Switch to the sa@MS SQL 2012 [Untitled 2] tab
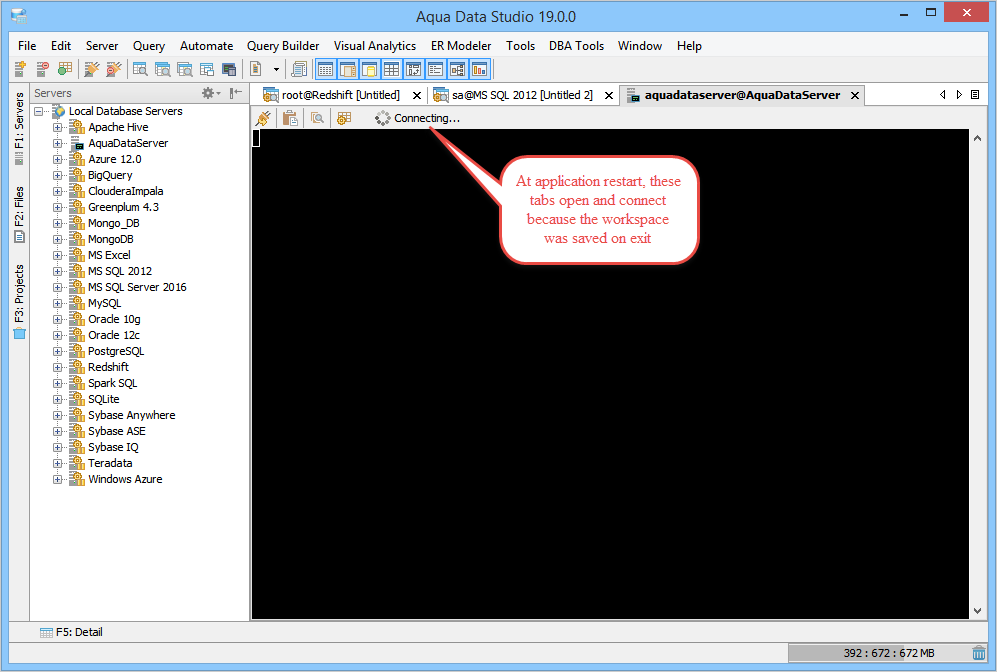The image size is (997, 672). pos(522,95)
